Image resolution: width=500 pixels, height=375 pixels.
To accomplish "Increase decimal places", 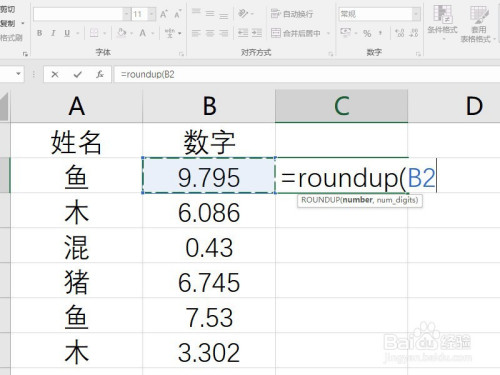I will click(x=399, y=33).
